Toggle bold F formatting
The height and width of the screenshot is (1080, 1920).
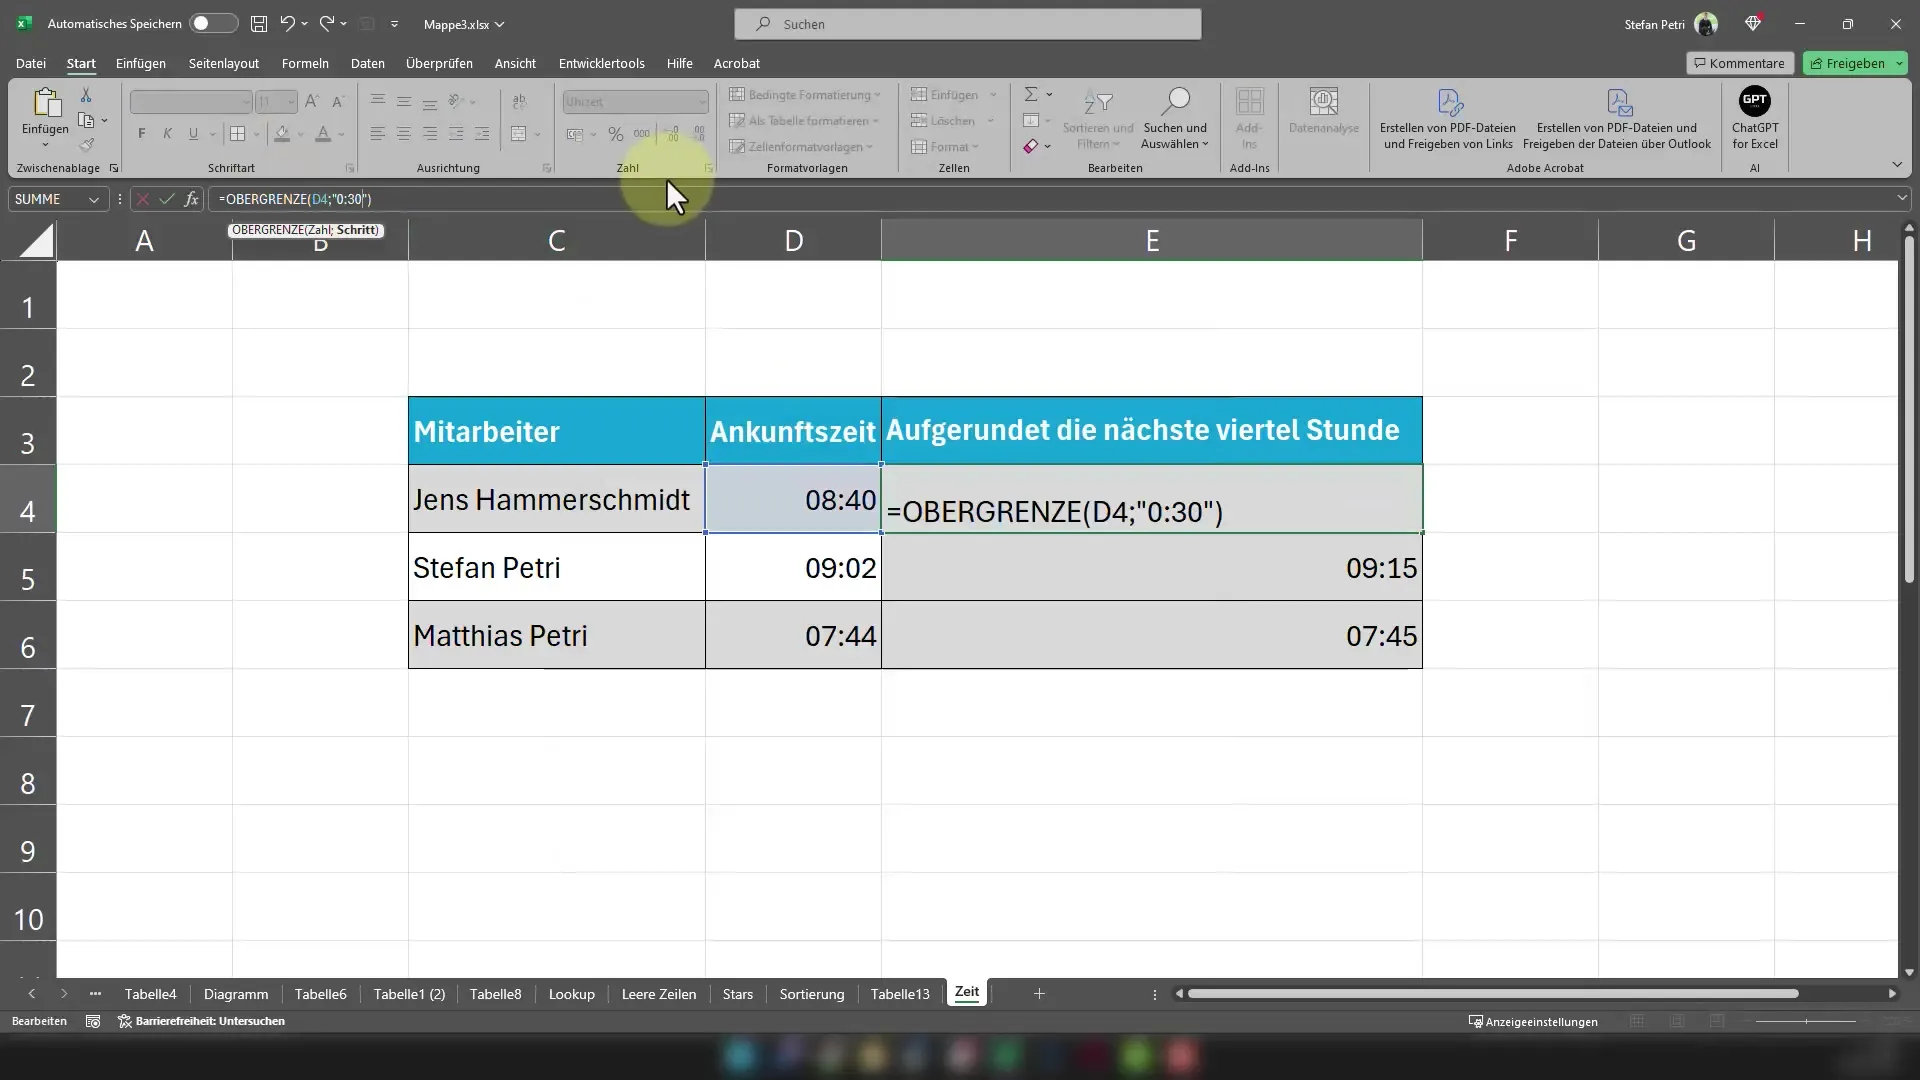coord(141,134)
